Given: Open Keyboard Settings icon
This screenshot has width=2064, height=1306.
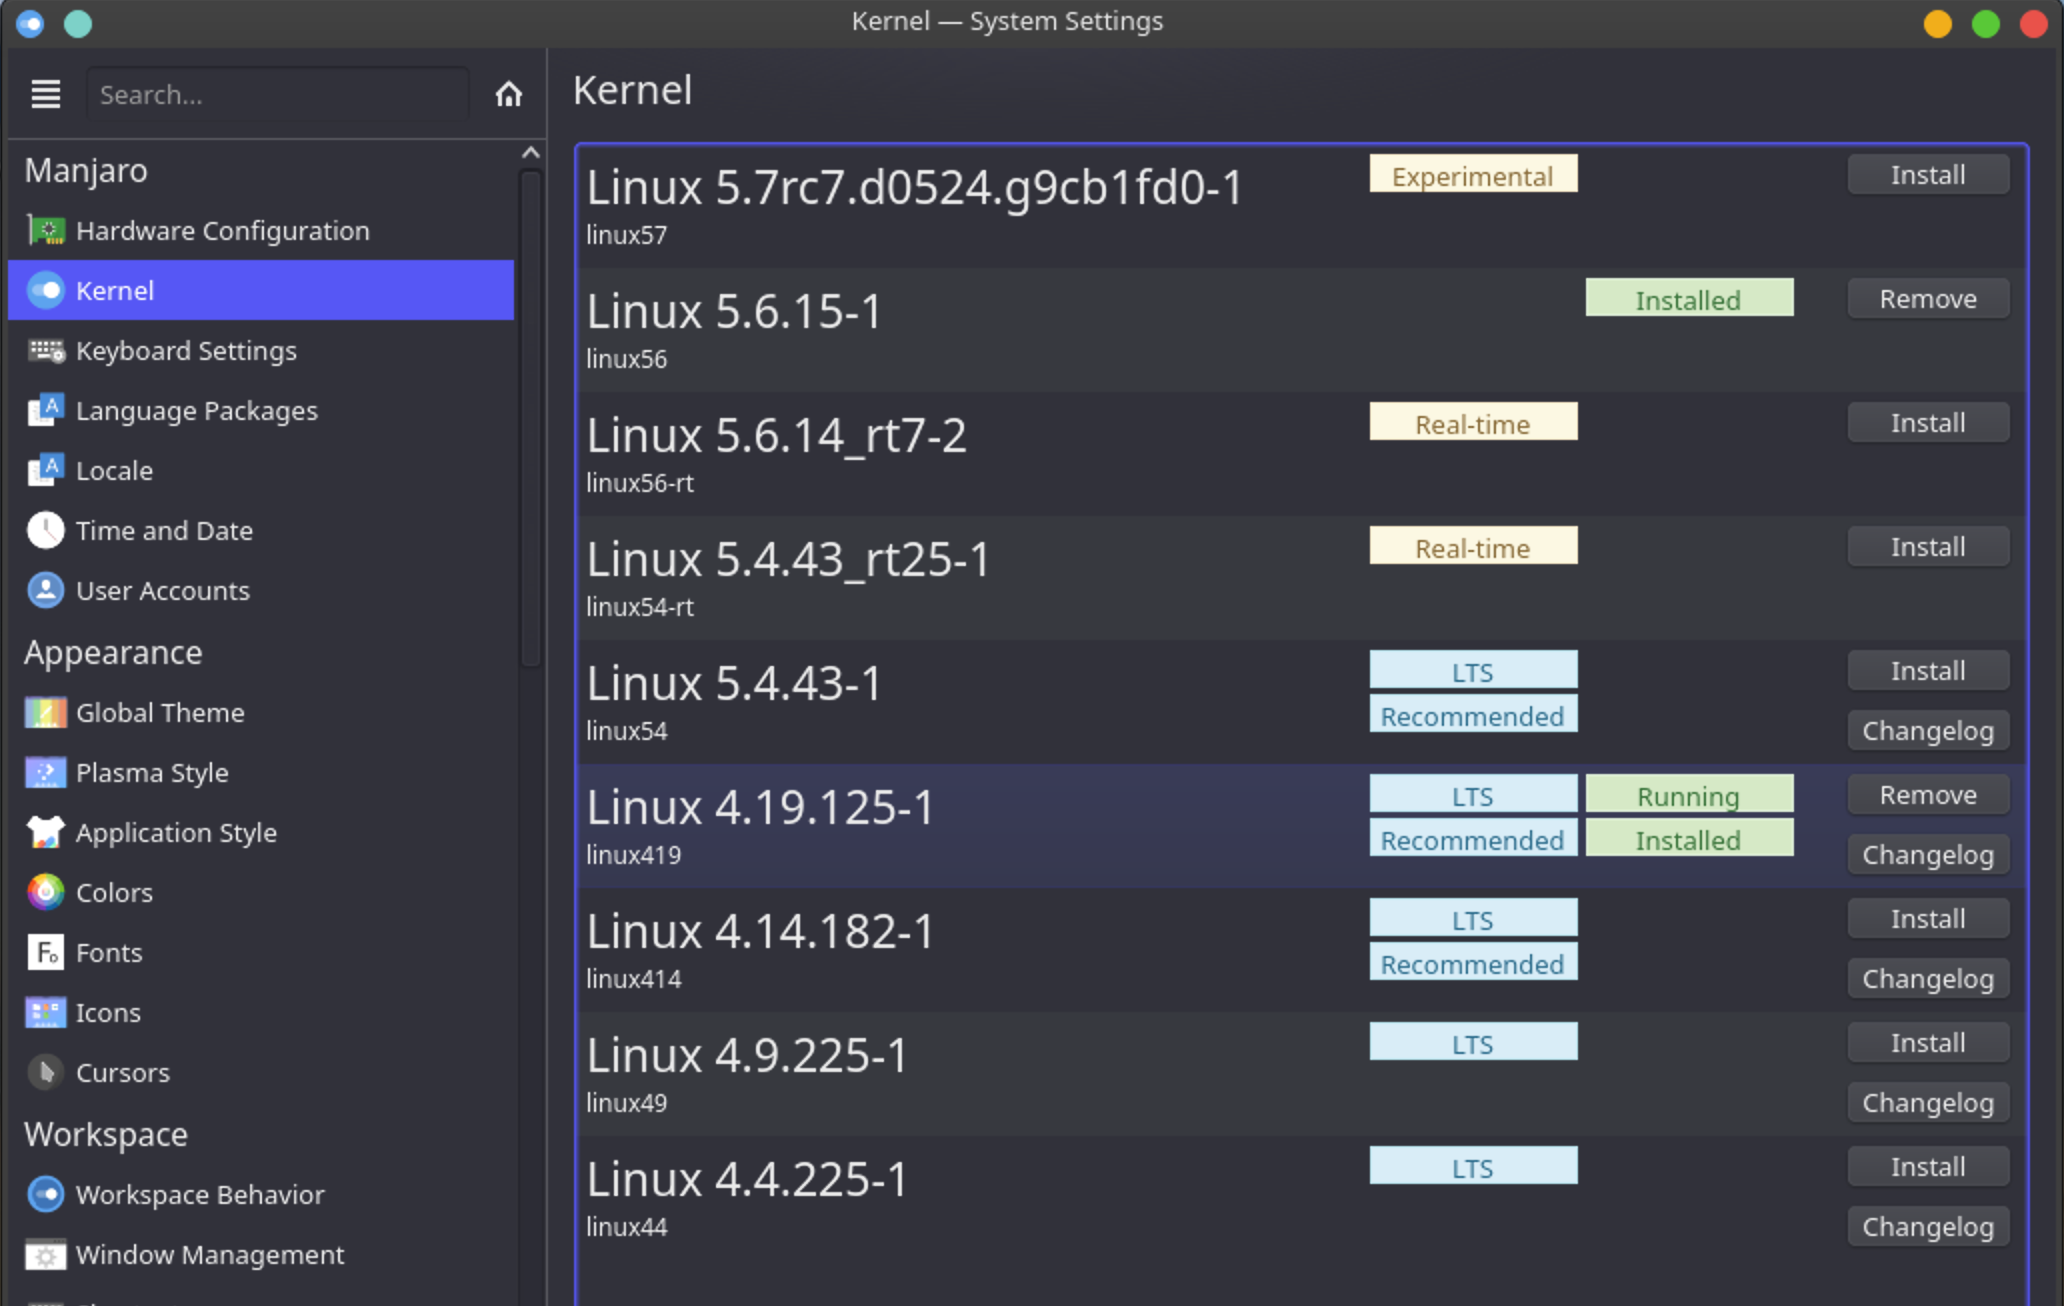Looking at the screenshot, I should pos(46,351).
